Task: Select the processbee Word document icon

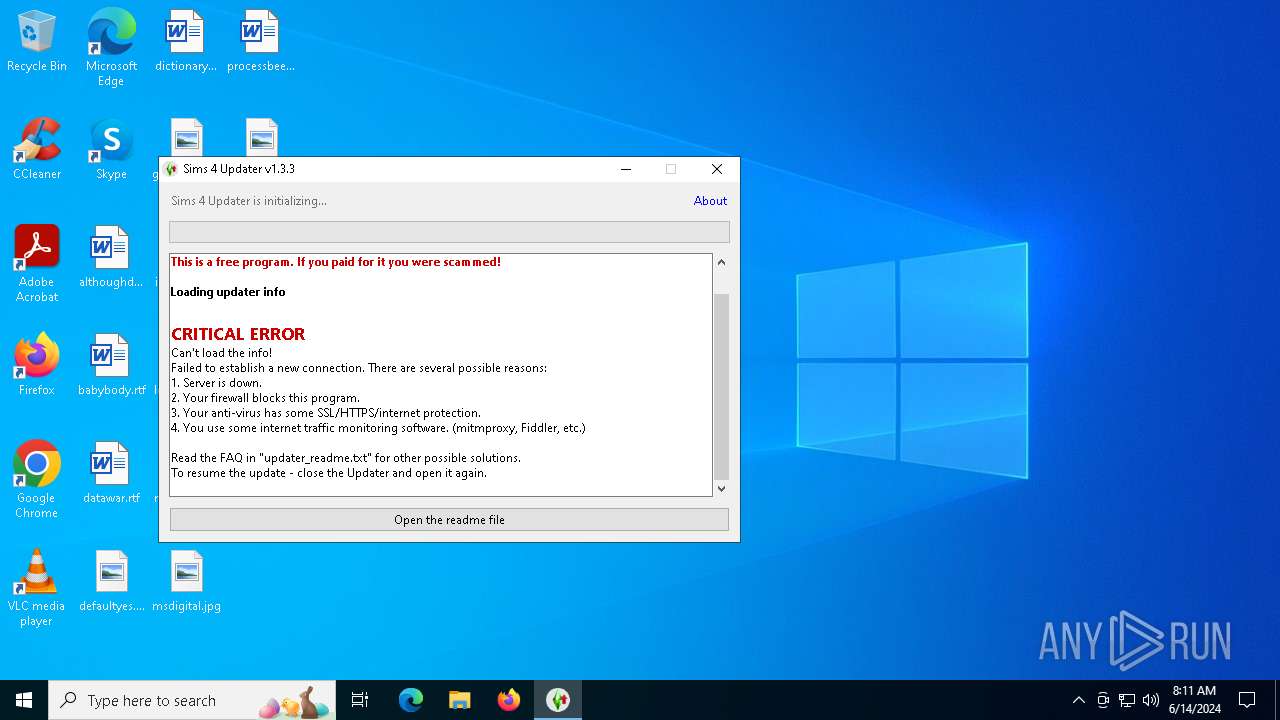Action: tap(260, 42)
